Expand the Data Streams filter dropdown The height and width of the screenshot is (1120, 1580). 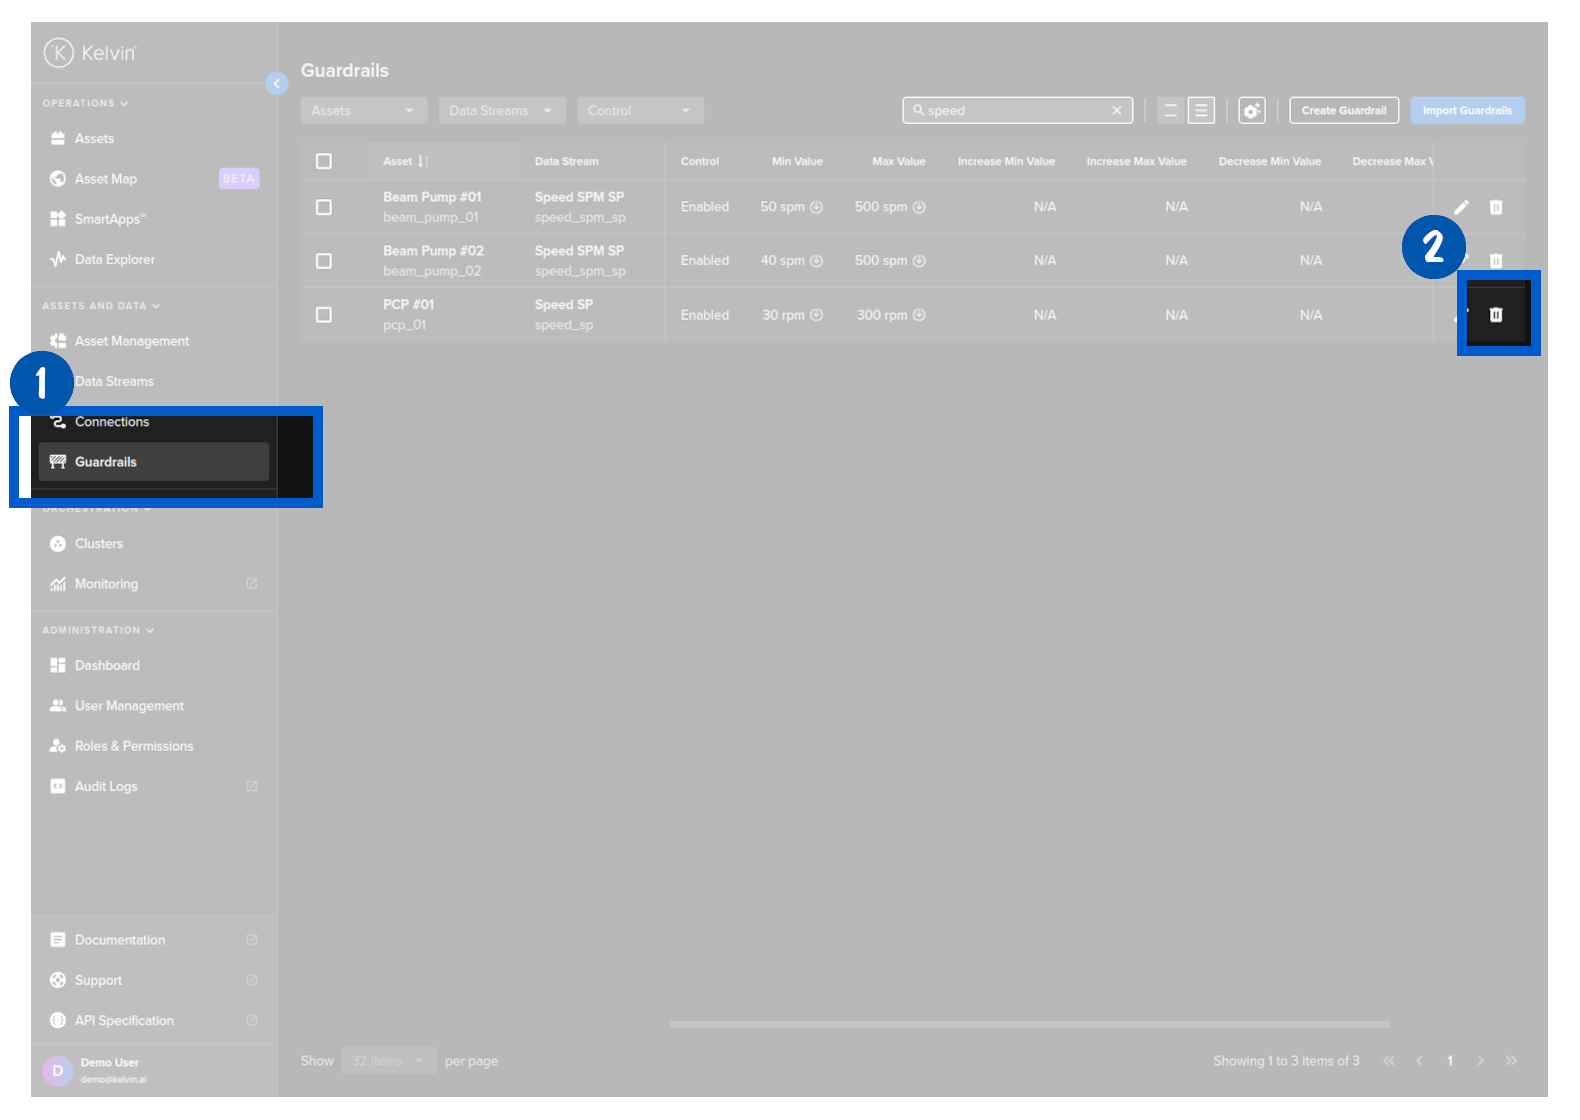click(501, 111)
